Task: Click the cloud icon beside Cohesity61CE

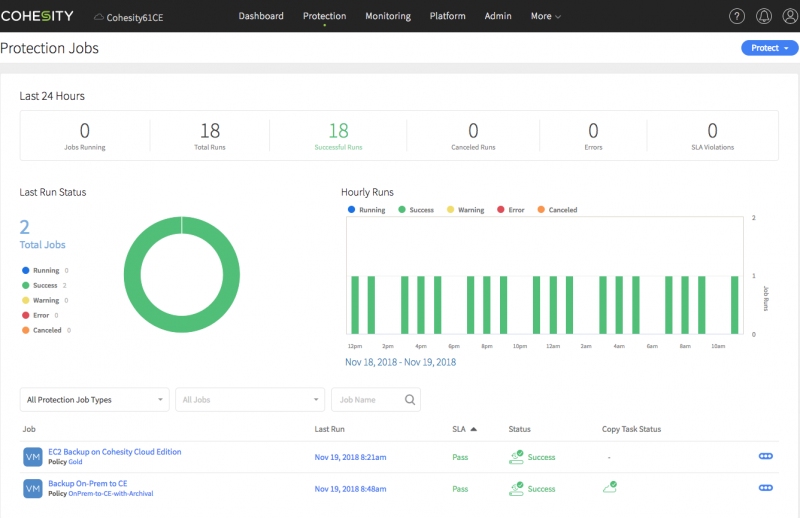Action: (x=98, y=17)
